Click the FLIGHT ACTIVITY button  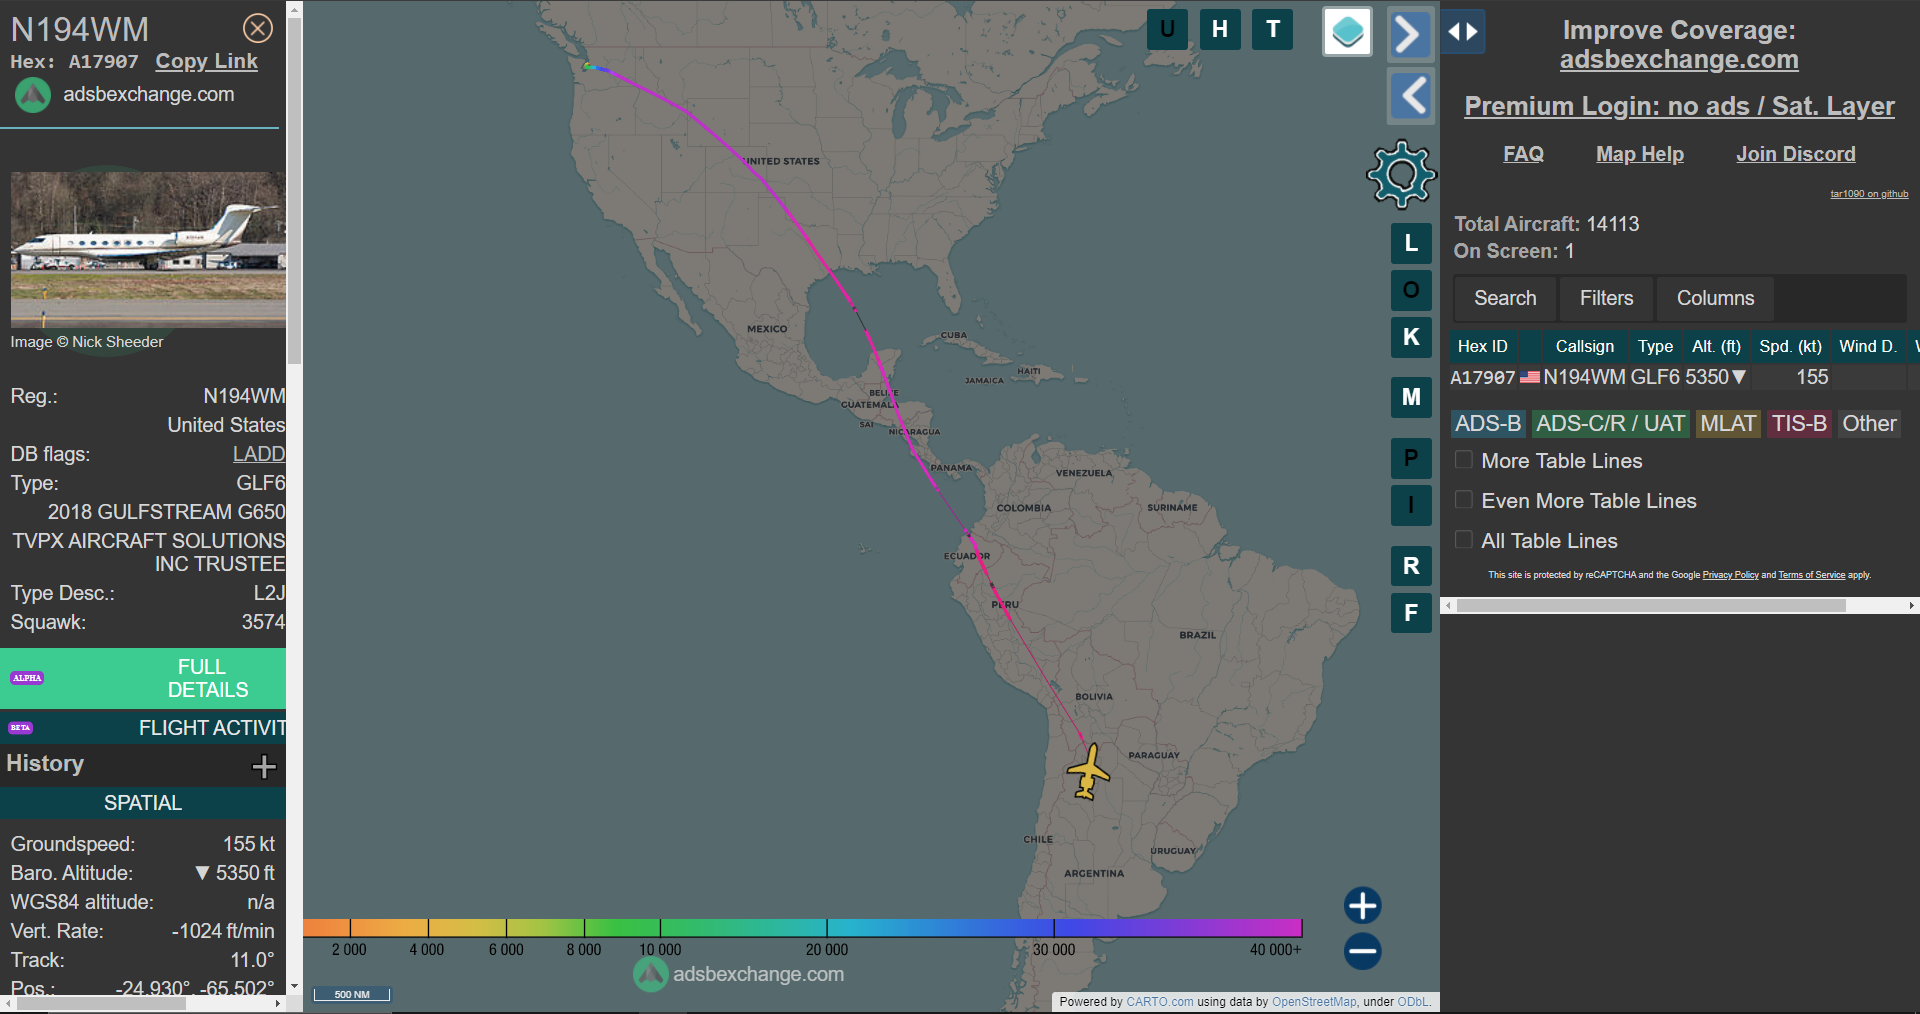click(x=143, y=728)
